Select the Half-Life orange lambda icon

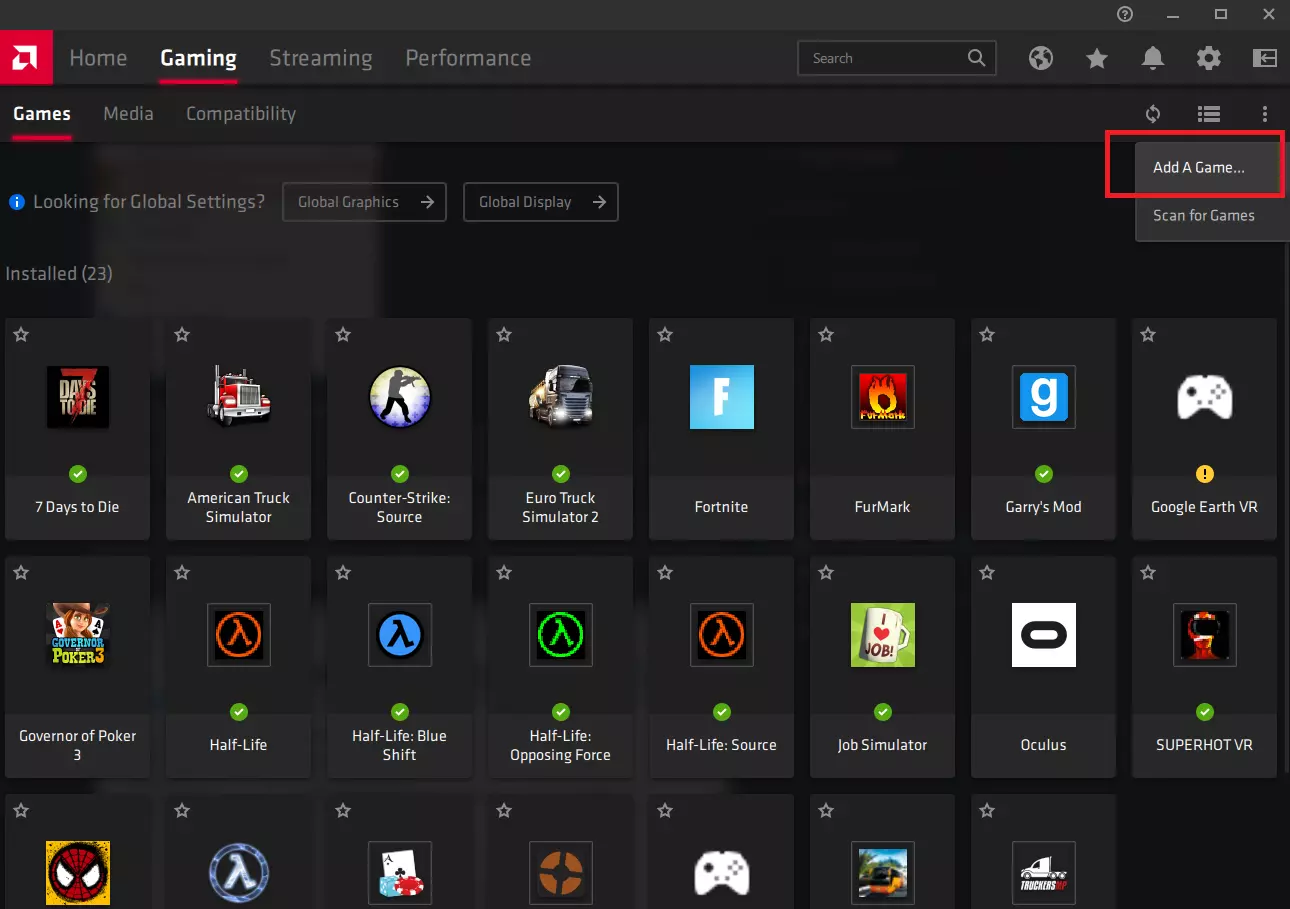click(x=238, y=635)
